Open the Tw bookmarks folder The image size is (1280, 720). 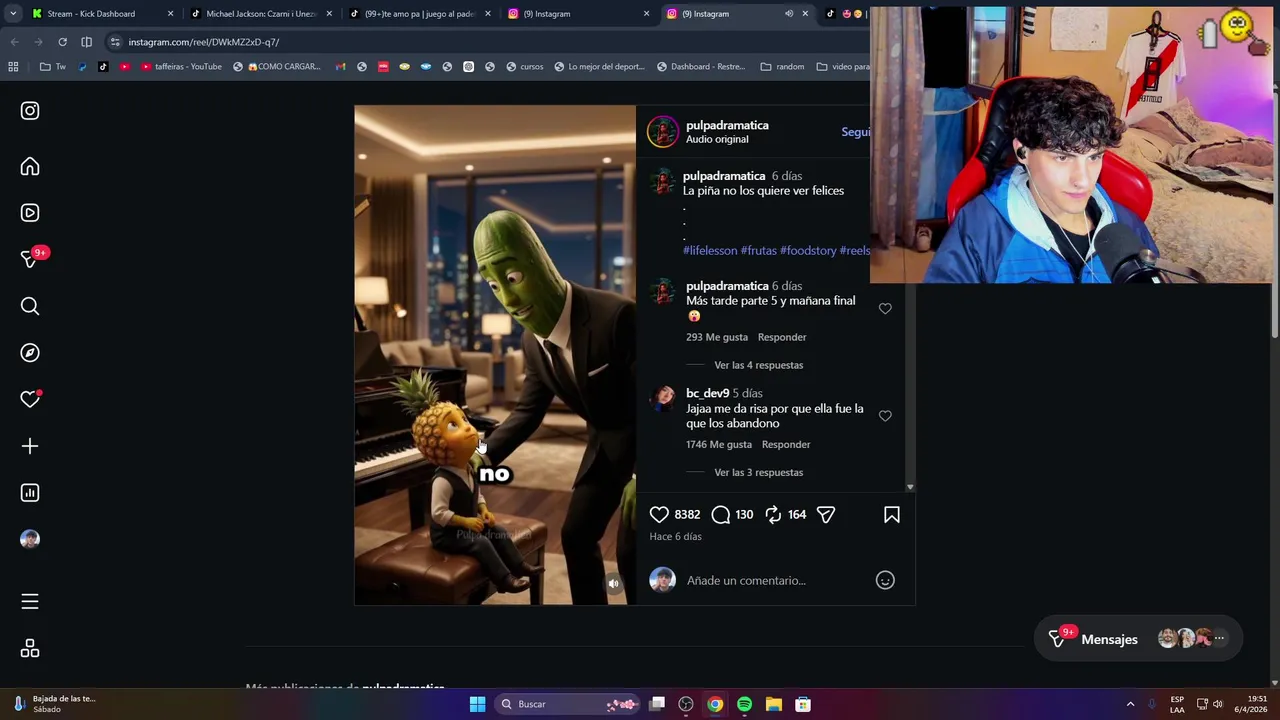tap(53, 67)
